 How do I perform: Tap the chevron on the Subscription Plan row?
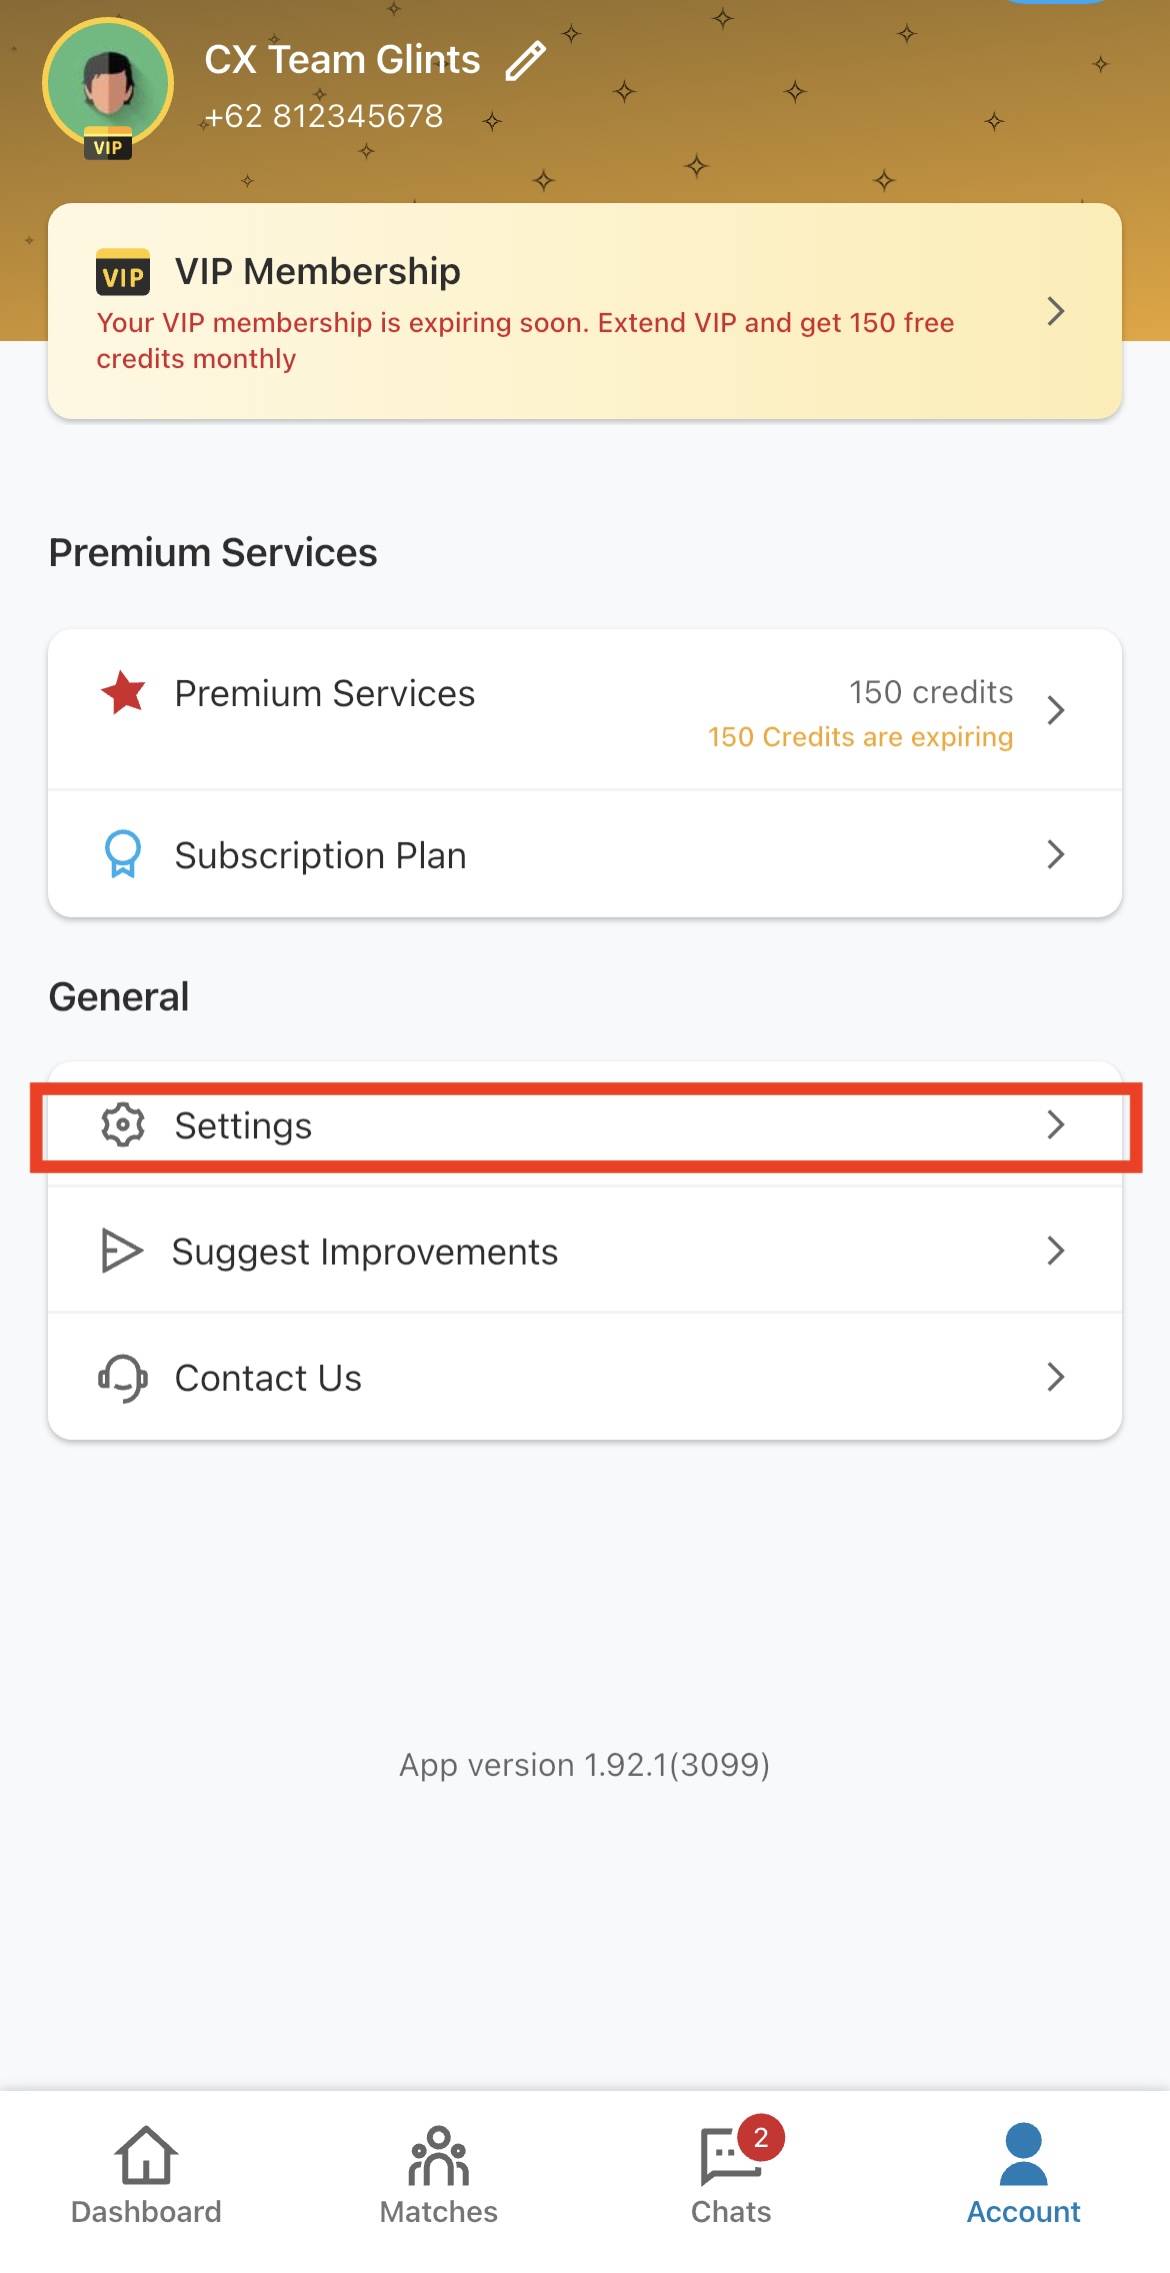[1056, 854]
